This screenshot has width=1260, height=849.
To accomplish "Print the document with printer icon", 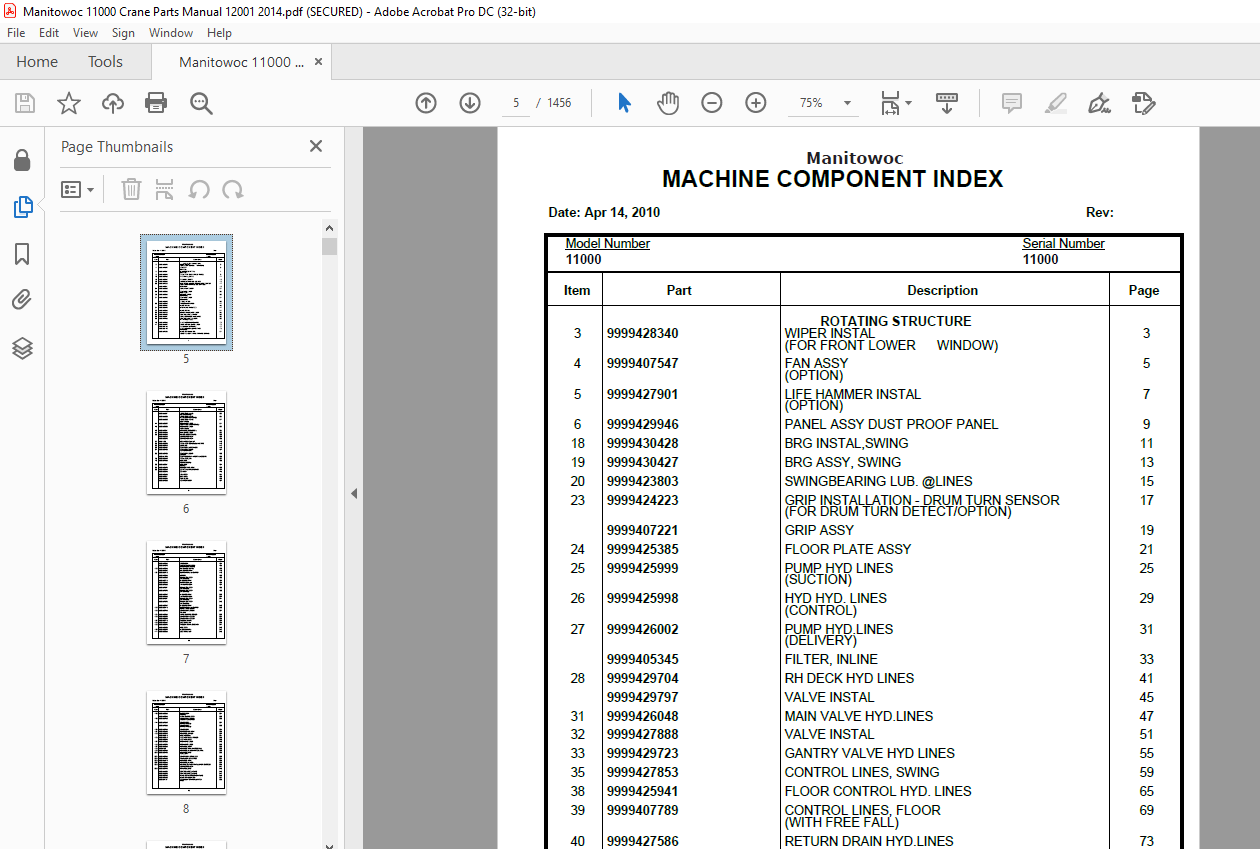I will 156,103.
